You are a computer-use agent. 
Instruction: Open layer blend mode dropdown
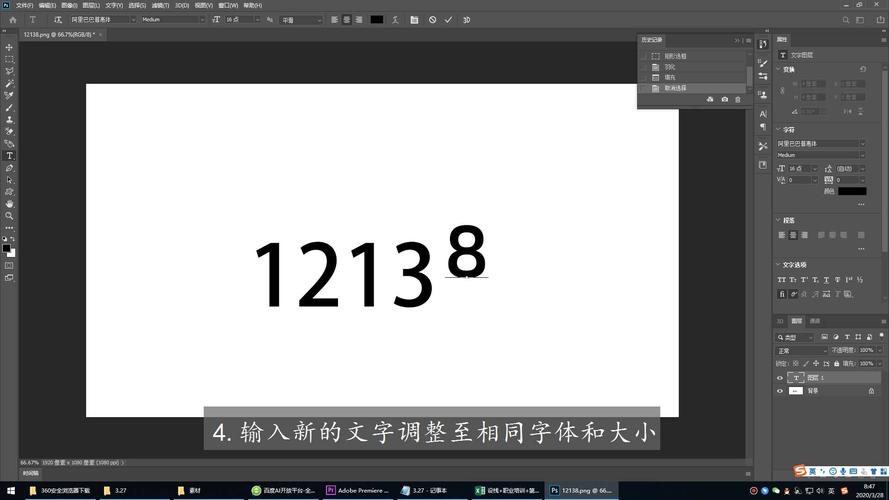point(802,351)
